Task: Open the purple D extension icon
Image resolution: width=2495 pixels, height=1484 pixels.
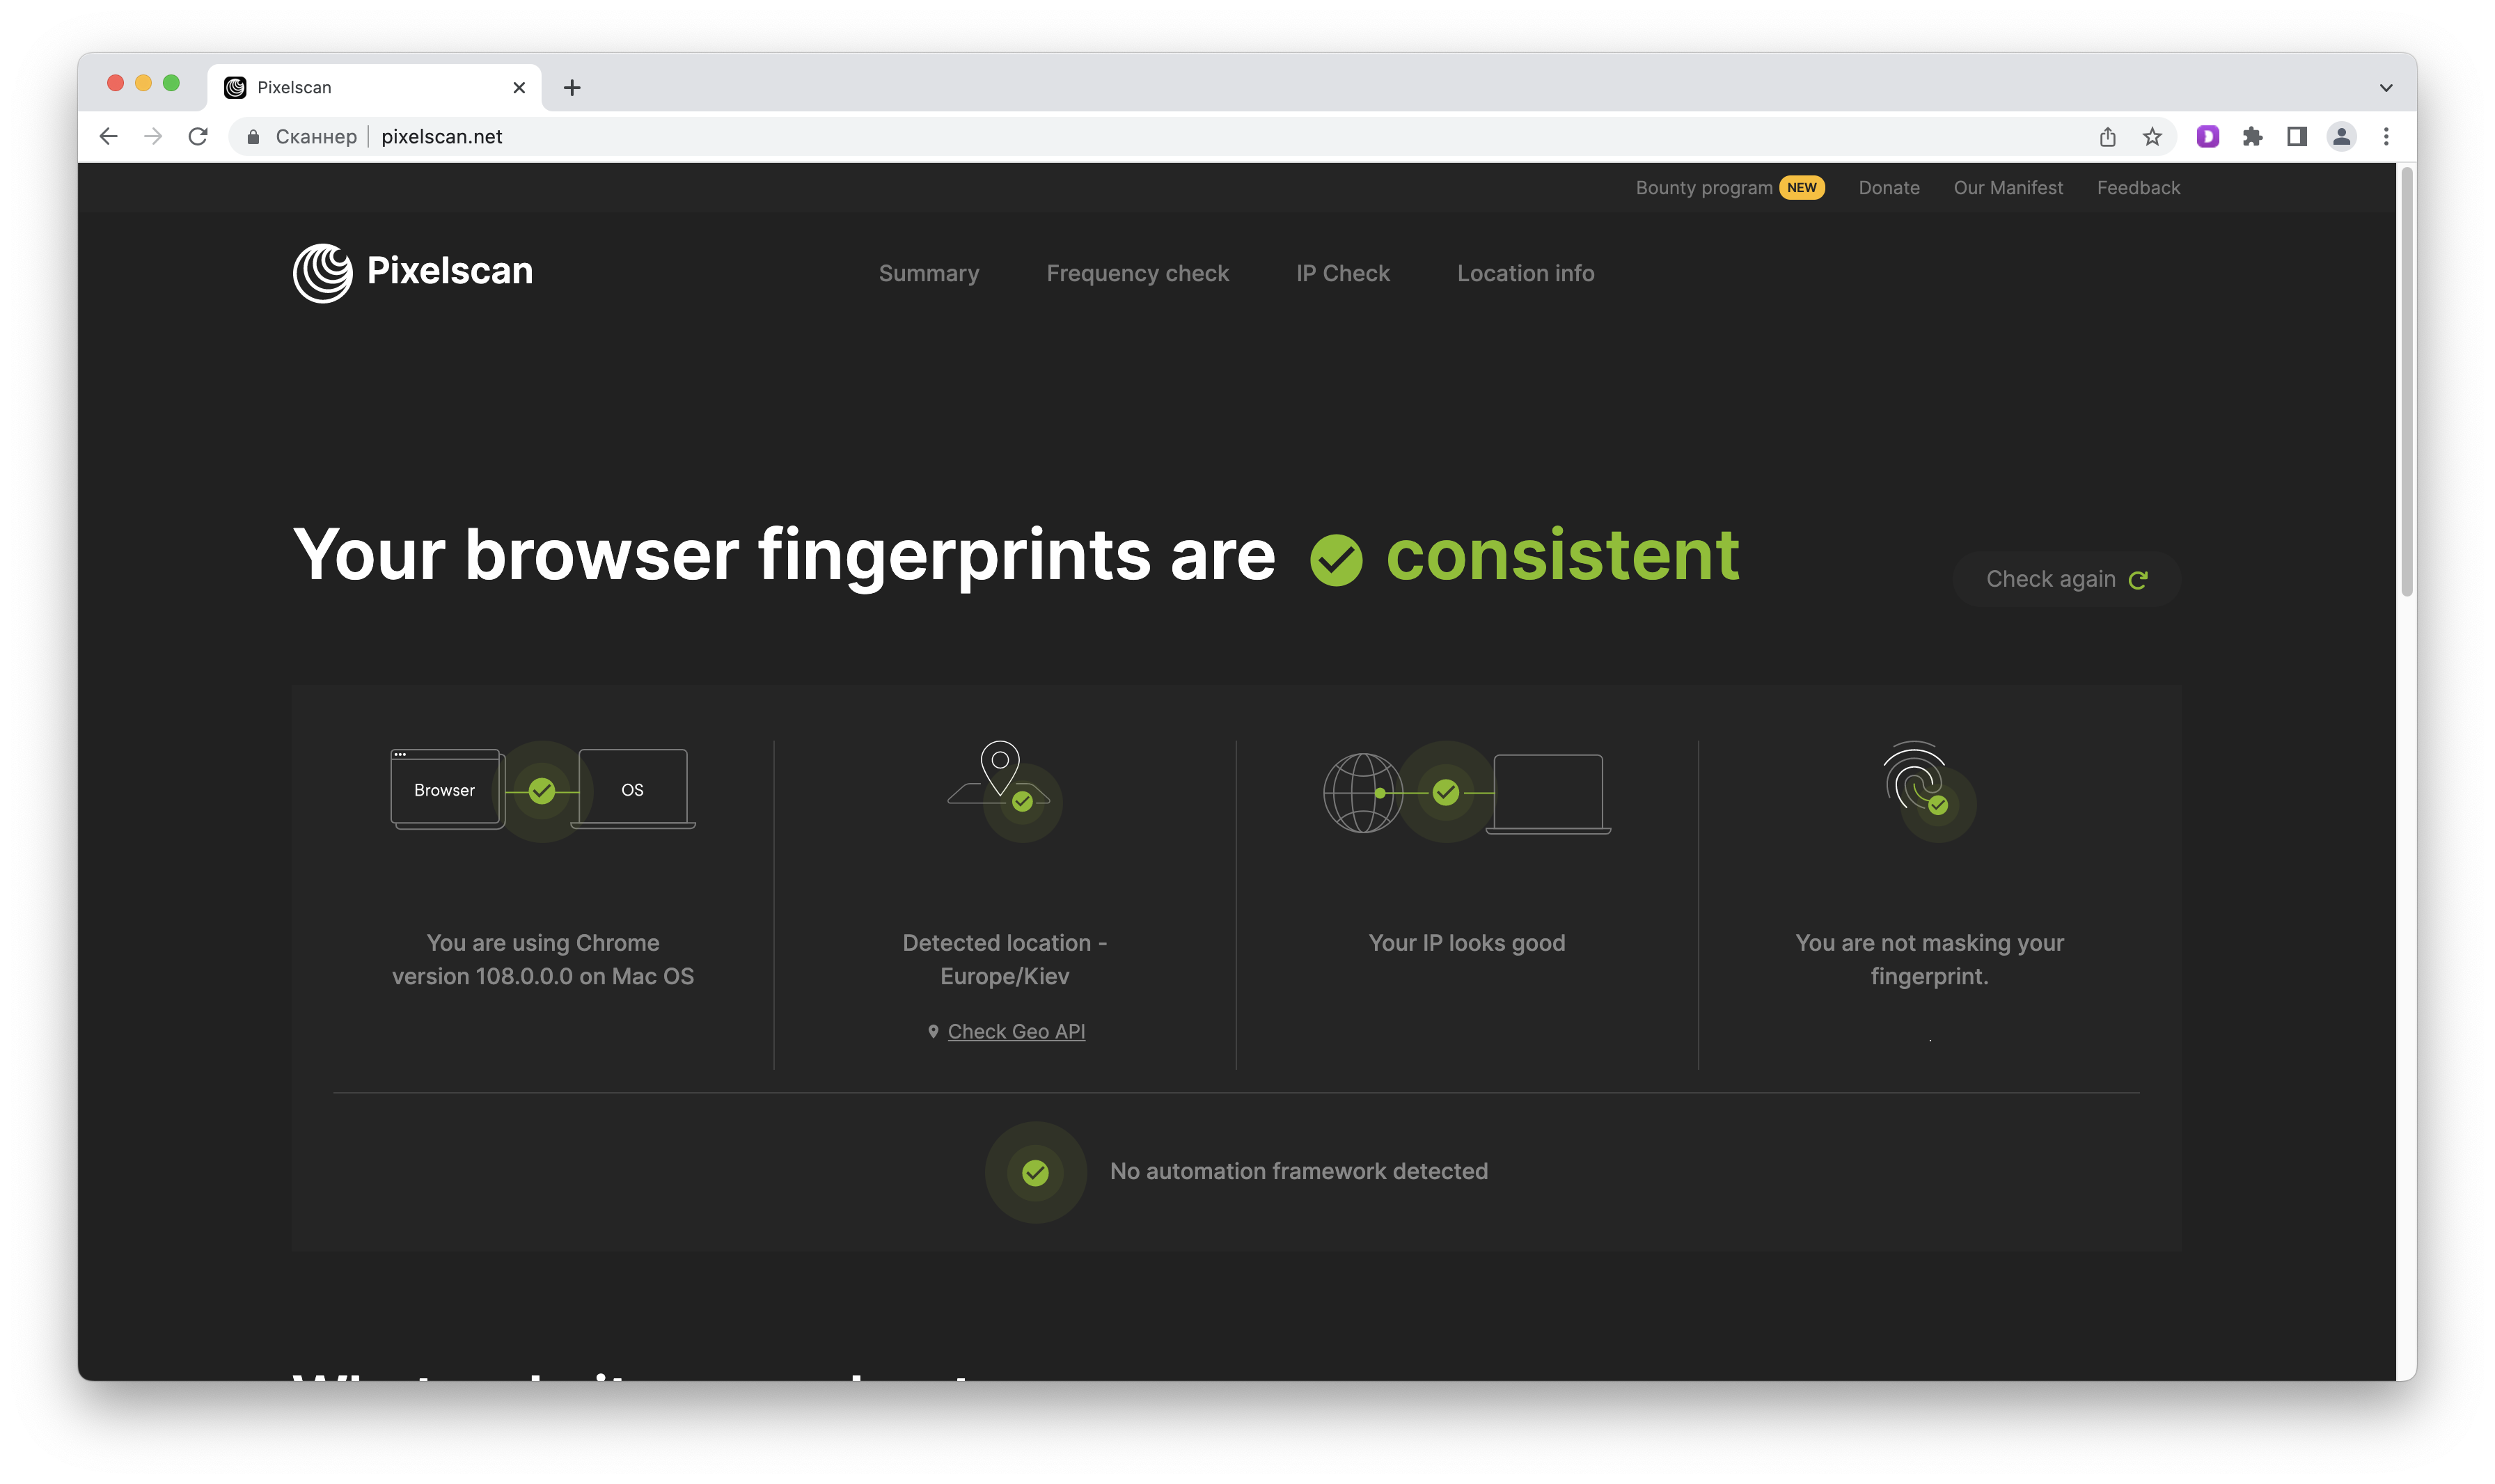Action: [x=2208, y=137]
